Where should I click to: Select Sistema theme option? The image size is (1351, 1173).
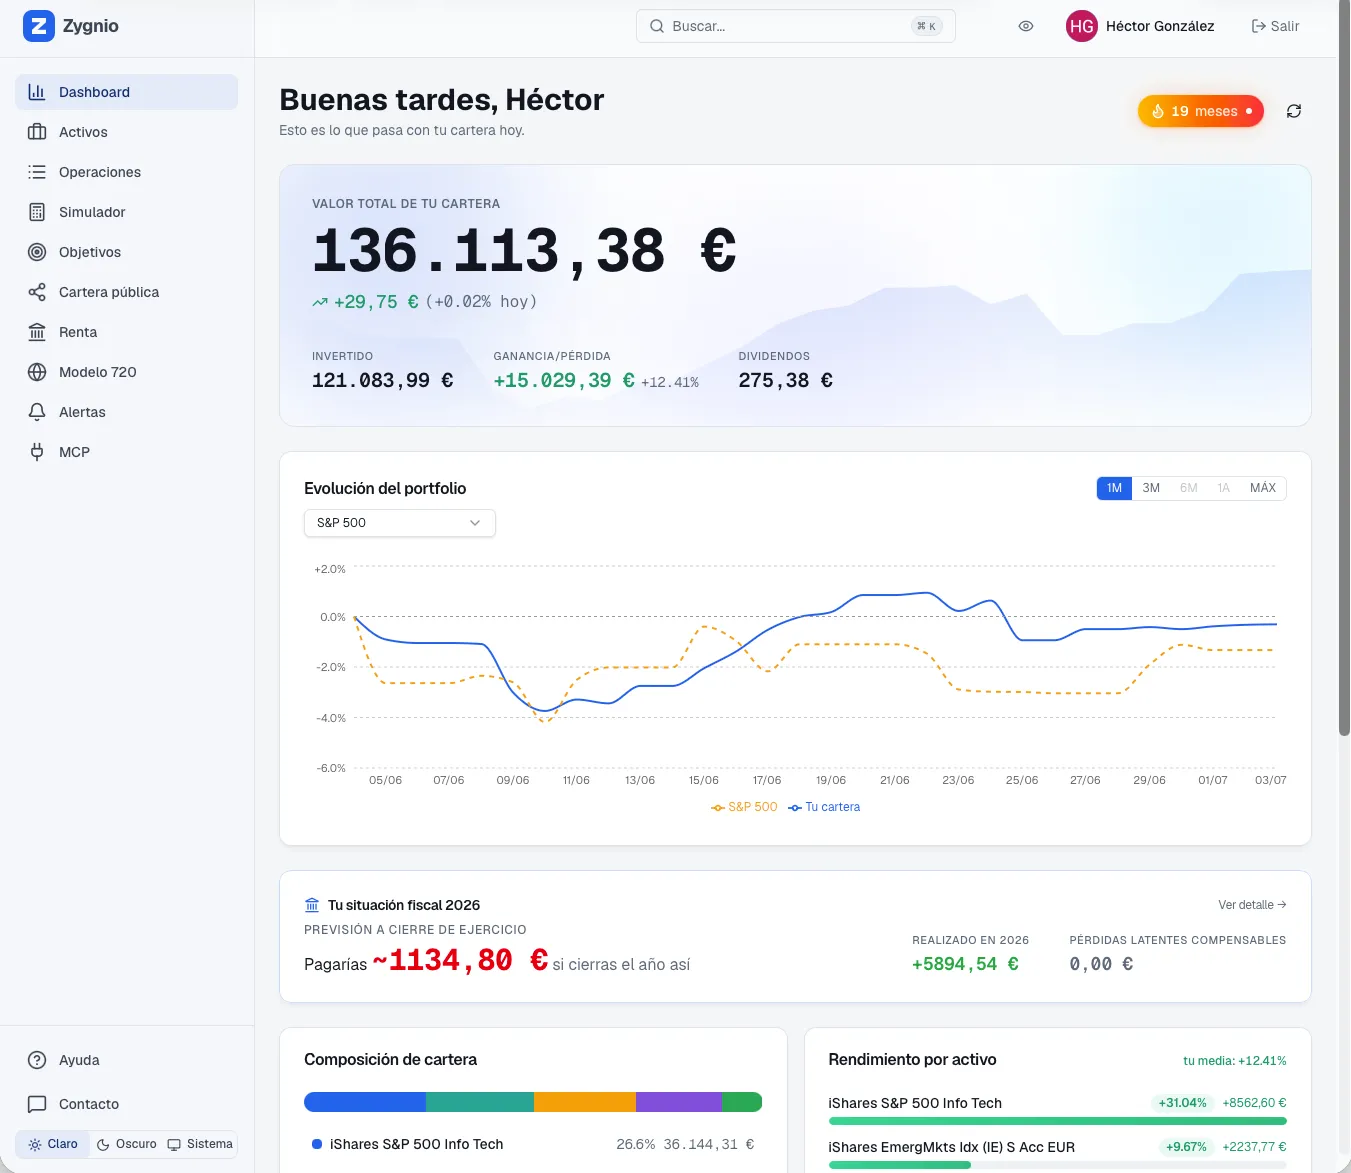point(200,1144)
